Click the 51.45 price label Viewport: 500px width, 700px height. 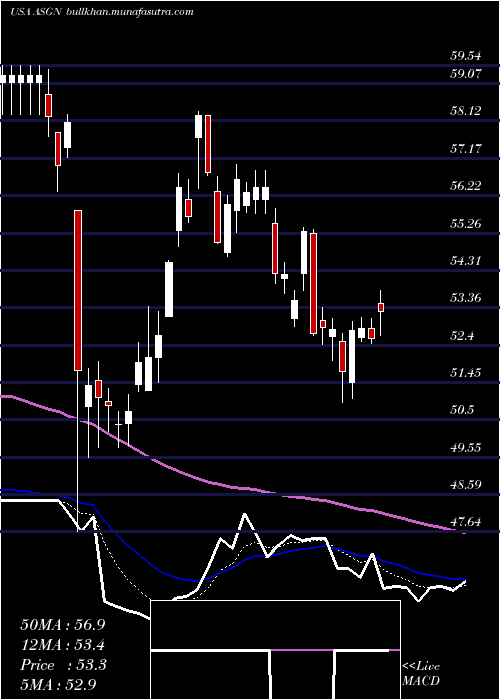[x=466, y=372]
